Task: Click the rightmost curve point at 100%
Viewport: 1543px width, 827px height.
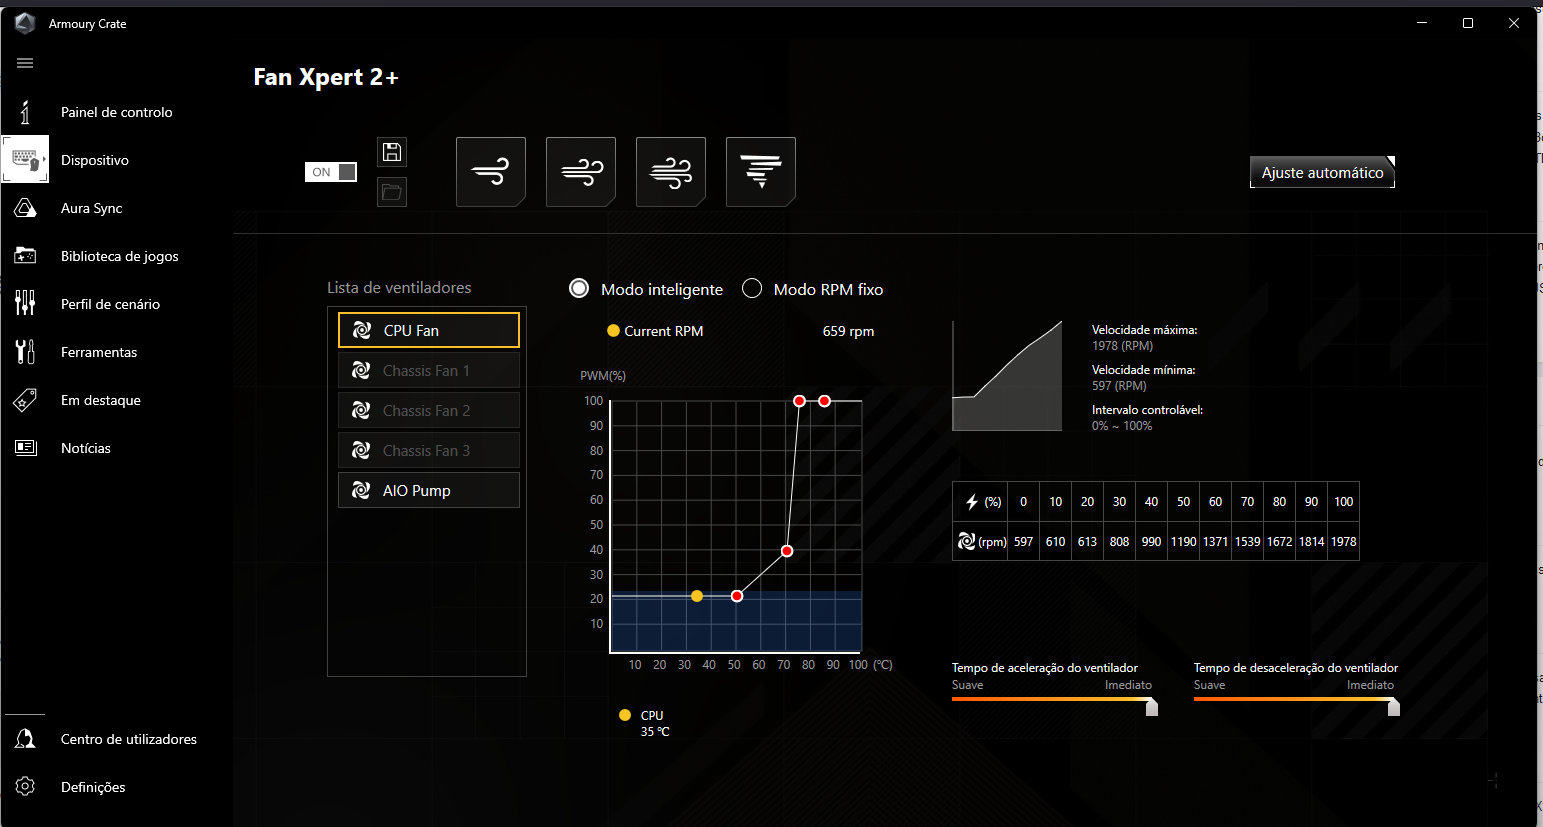Action: pos(824,401)
